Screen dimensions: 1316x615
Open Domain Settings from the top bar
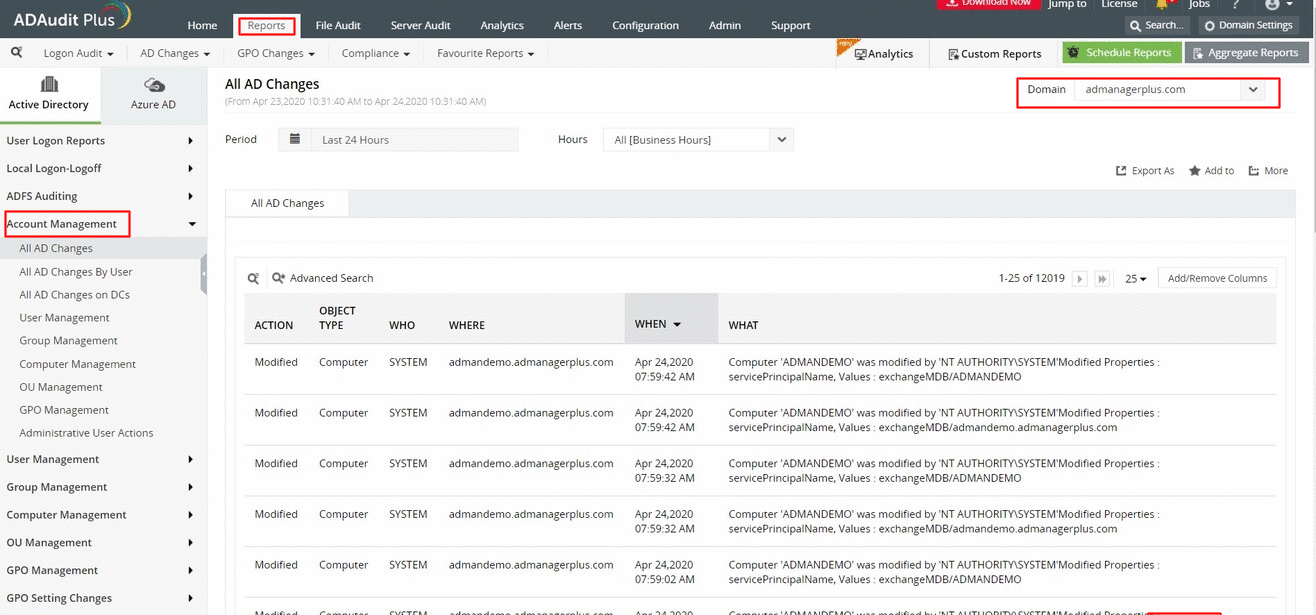point(1249,25)
